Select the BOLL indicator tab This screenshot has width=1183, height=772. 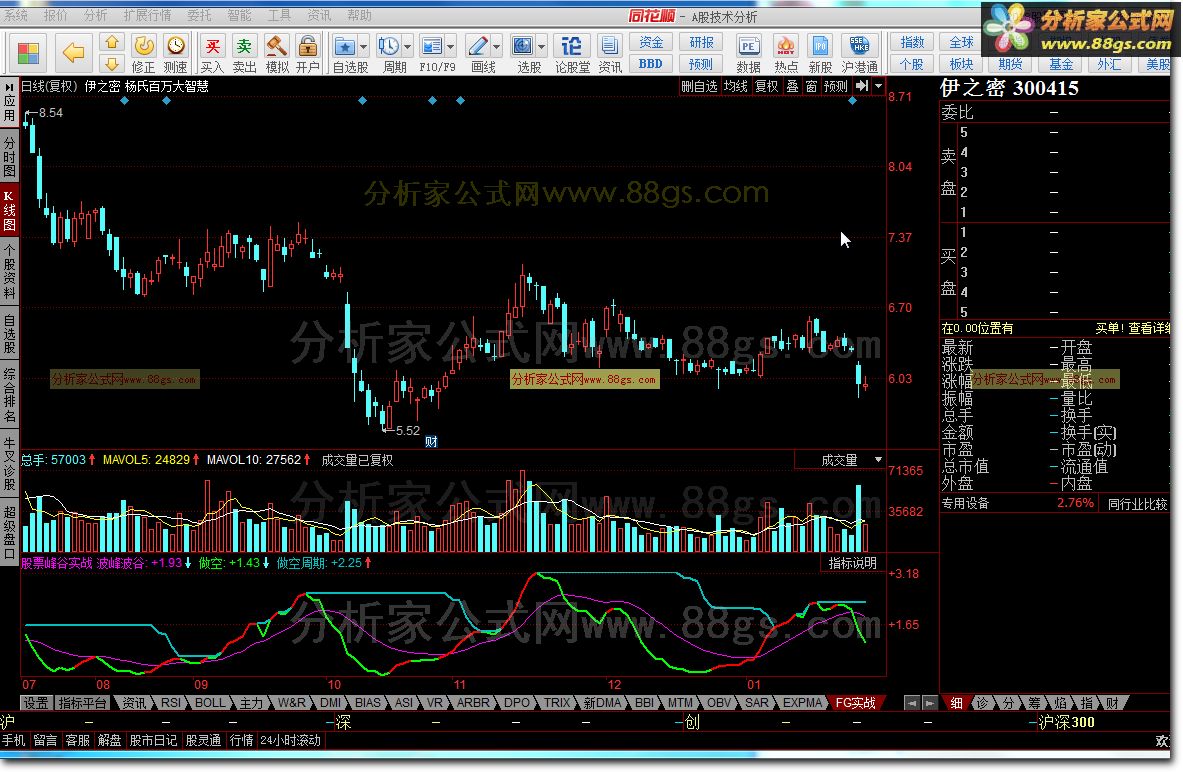[x=210, y=703]
